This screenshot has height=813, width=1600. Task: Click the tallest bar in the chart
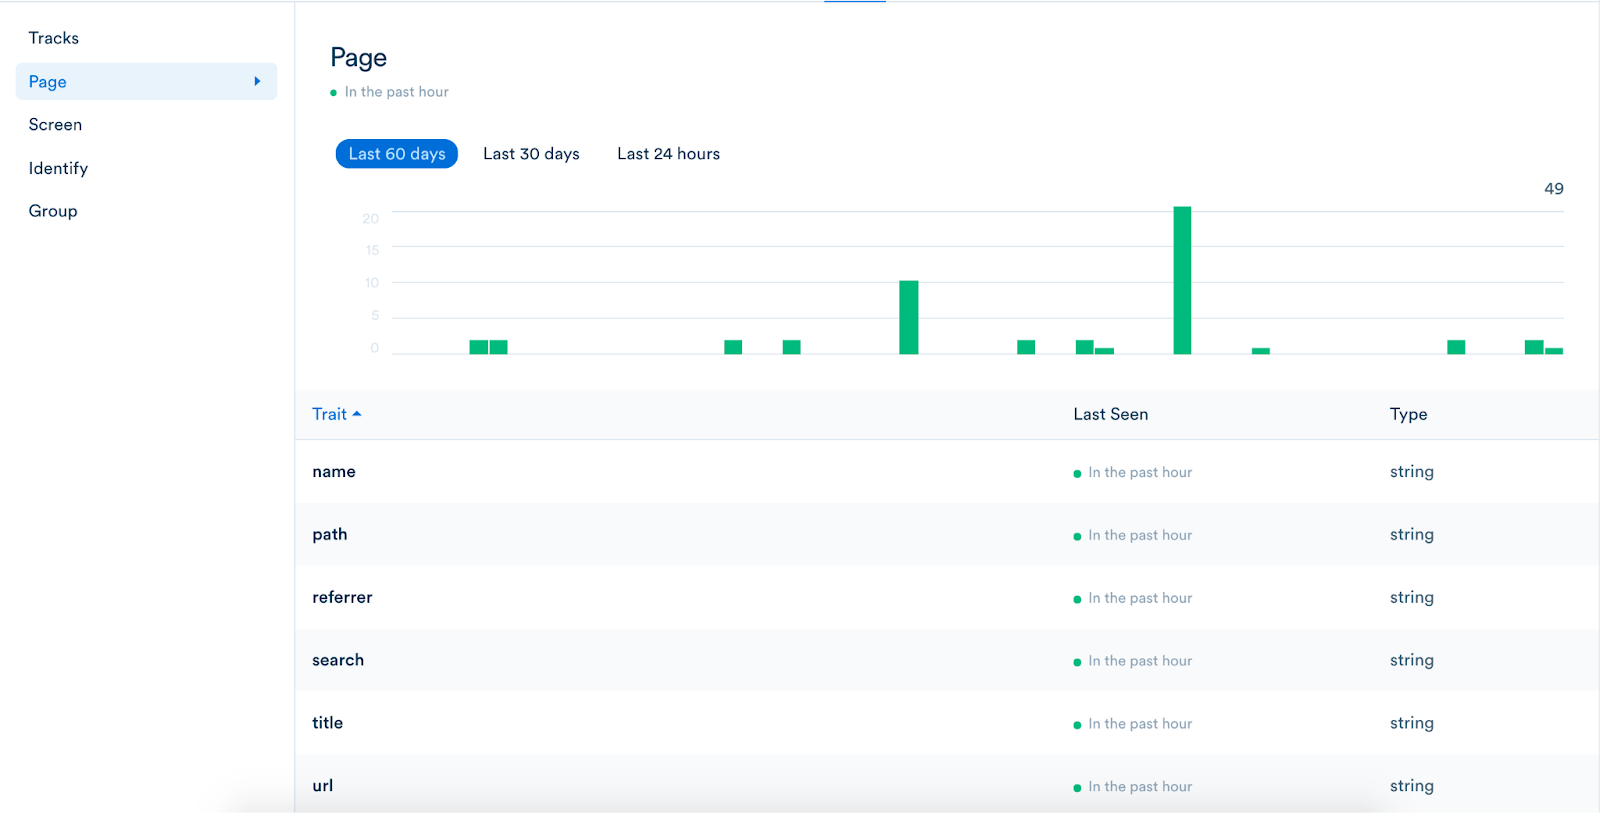1182,280
